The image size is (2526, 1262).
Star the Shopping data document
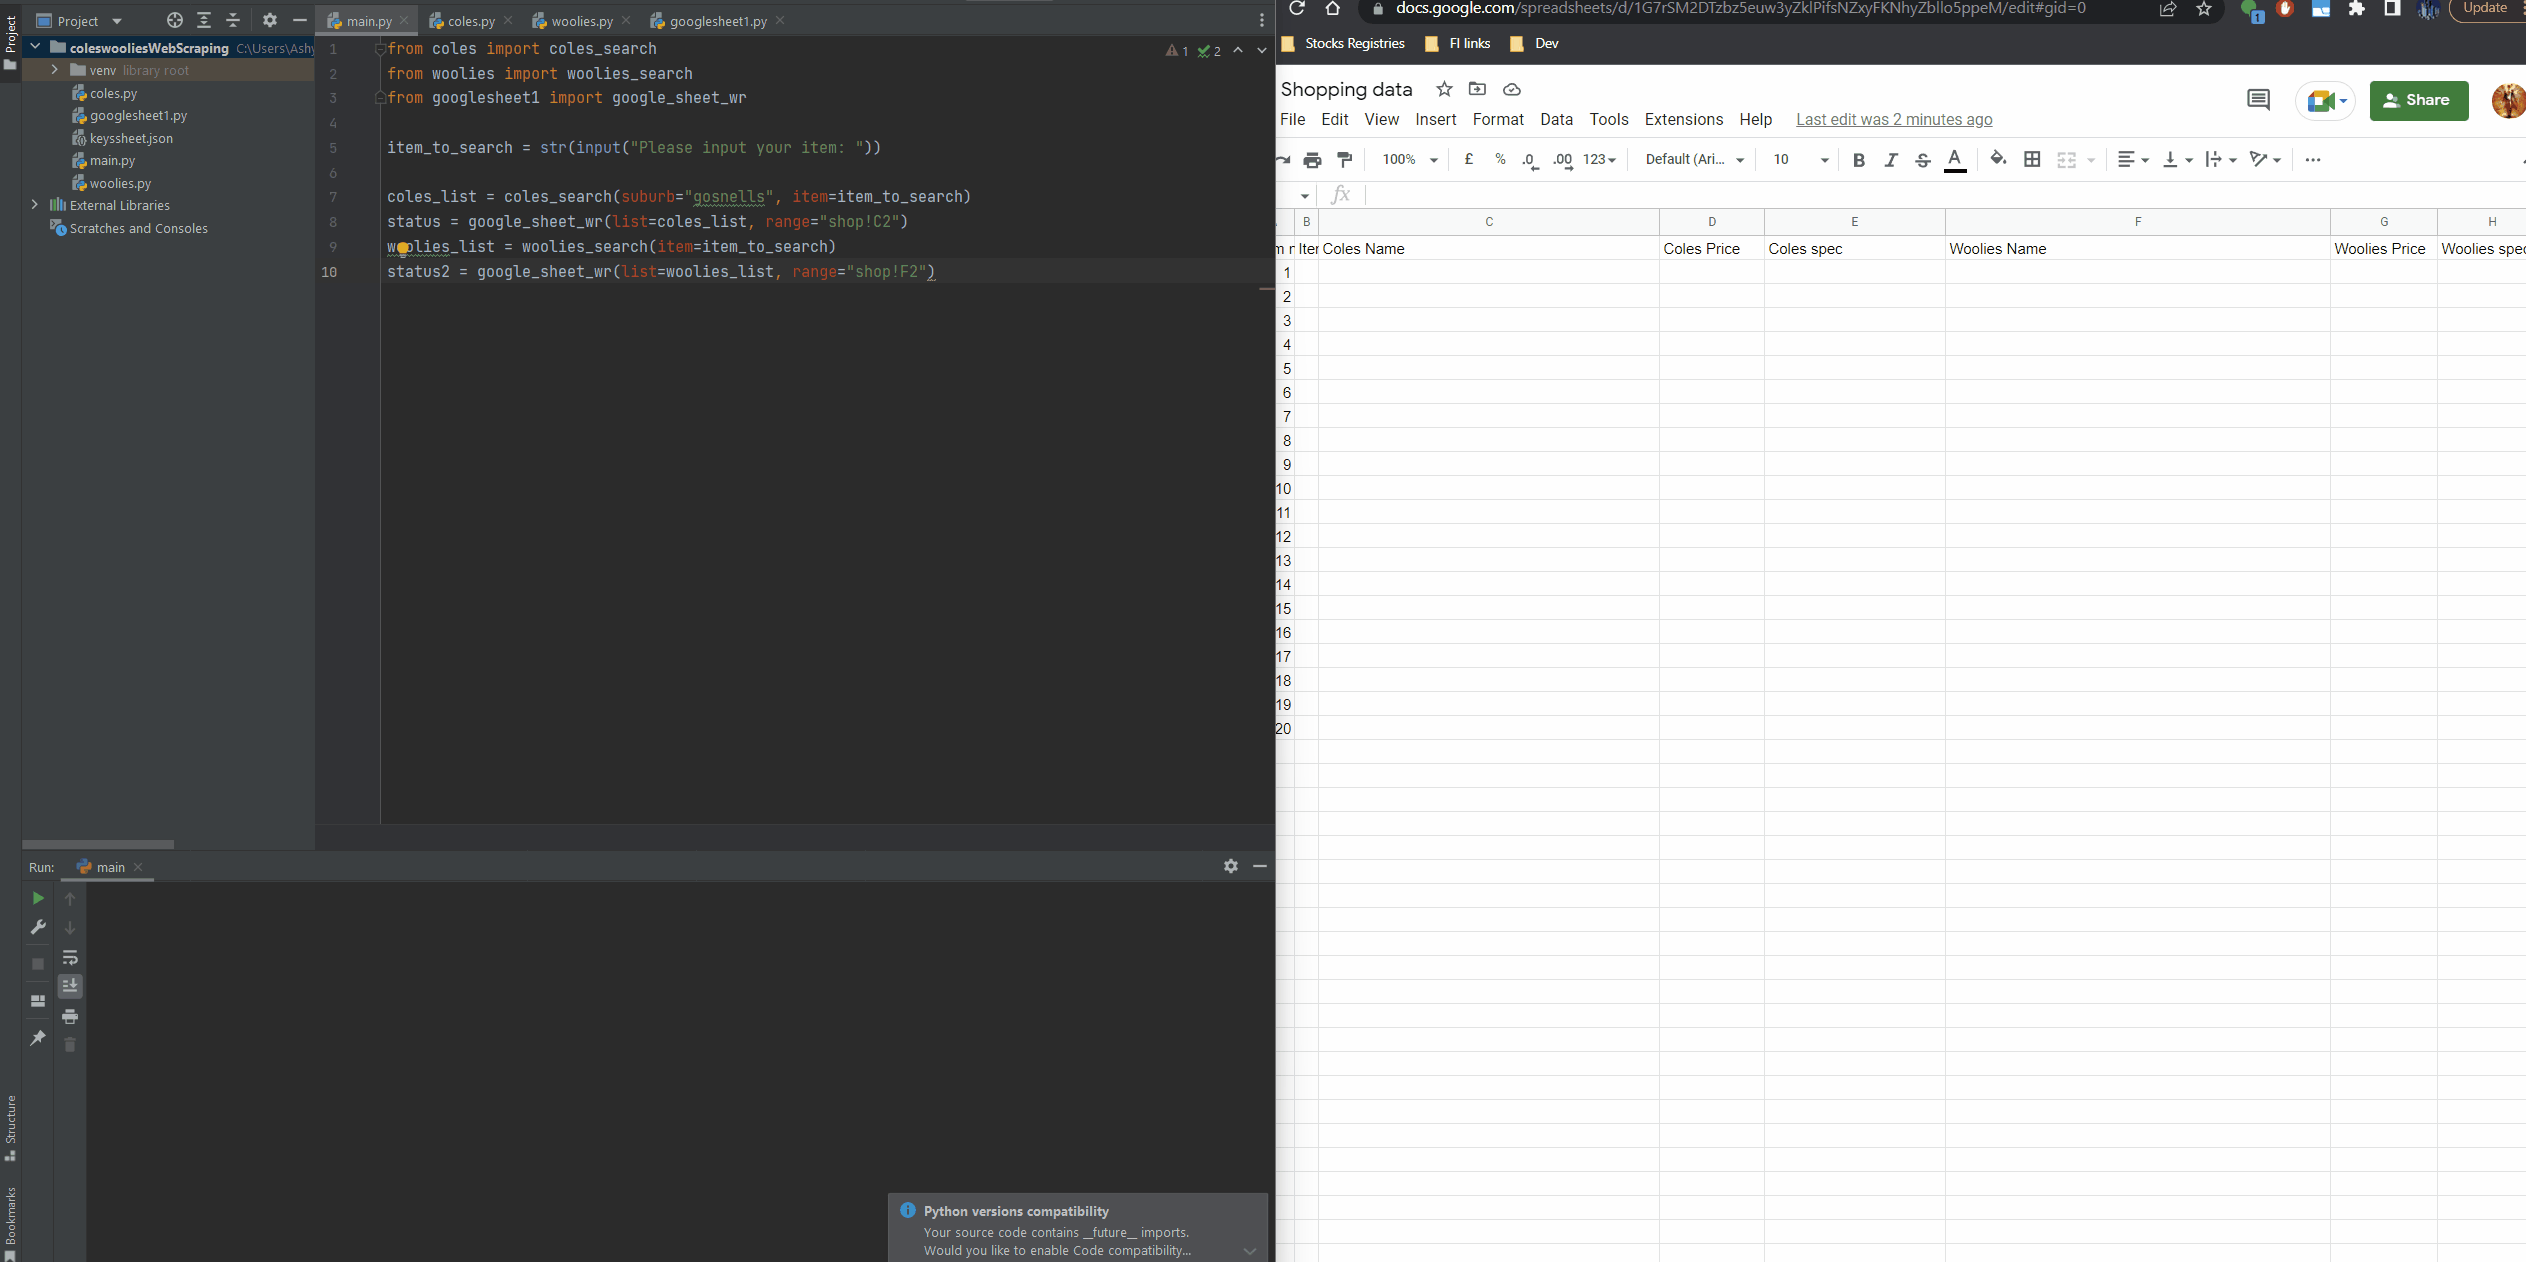tap(1444, 89)
